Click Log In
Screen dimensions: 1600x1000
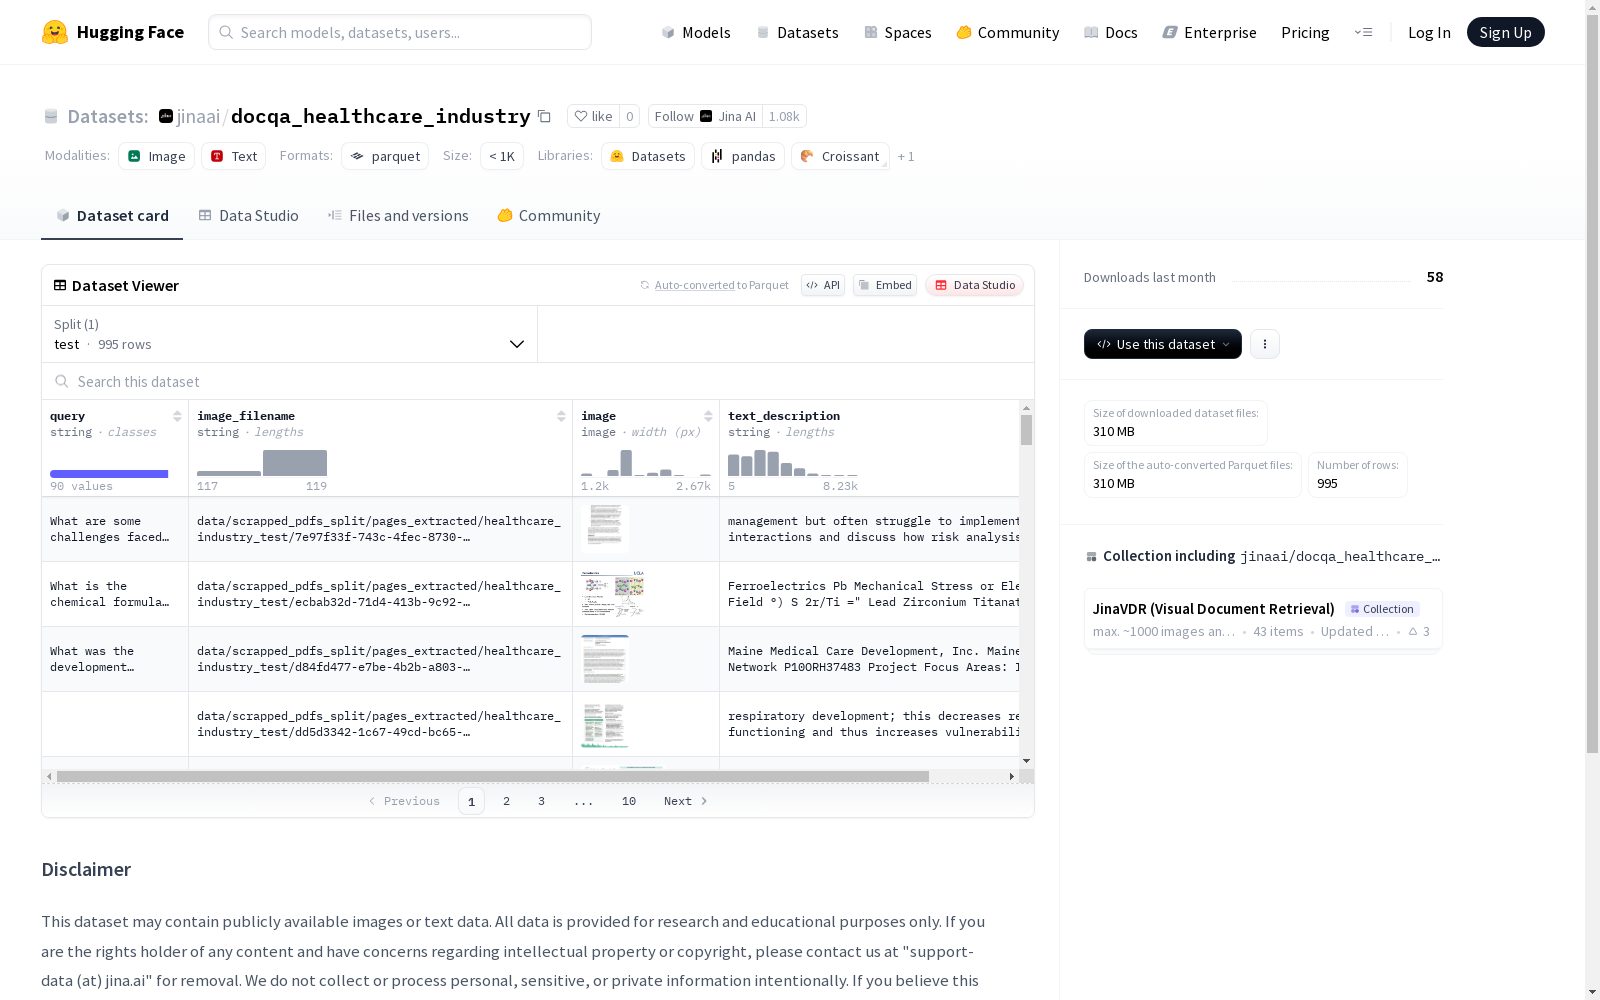pyautogui.click(x=1429, y=32)
